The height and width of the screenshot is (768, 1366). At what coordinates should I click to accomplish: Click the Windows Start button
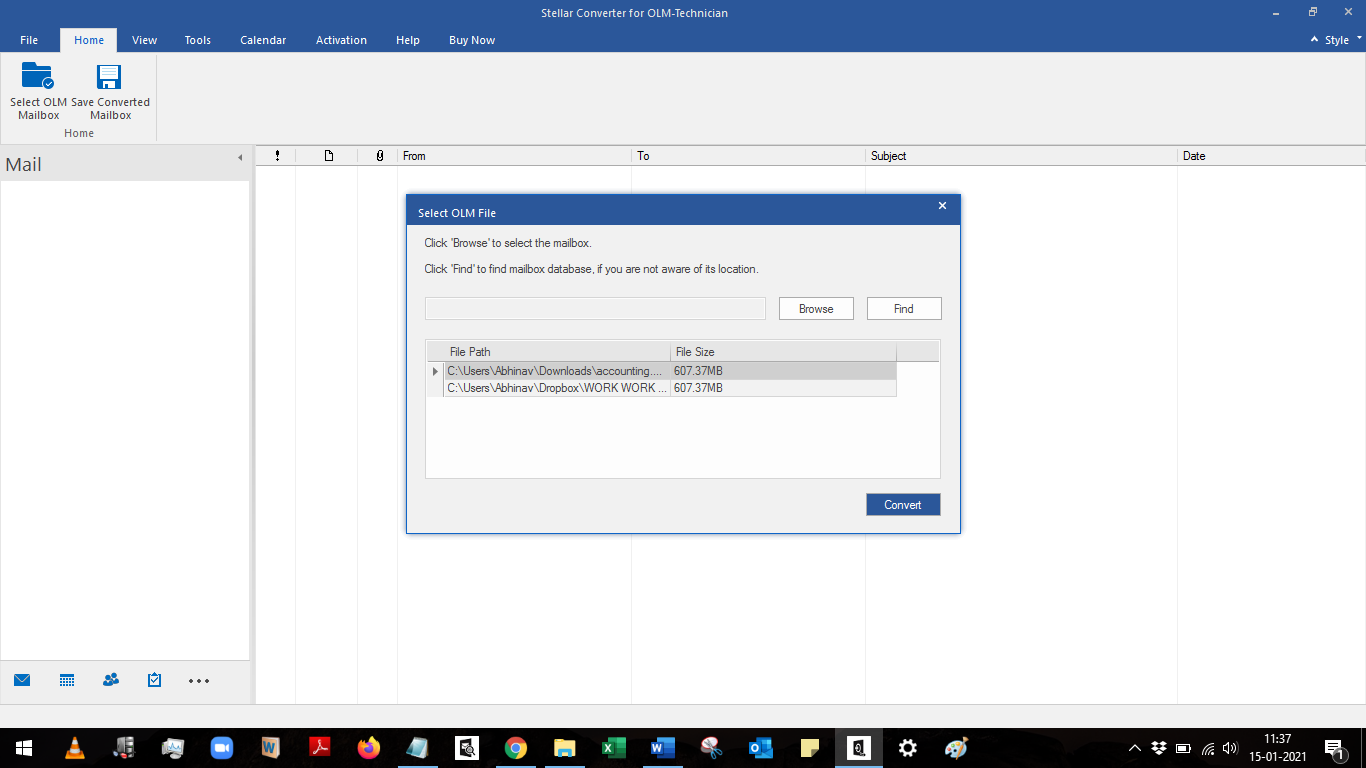click(x=24, y=747)
